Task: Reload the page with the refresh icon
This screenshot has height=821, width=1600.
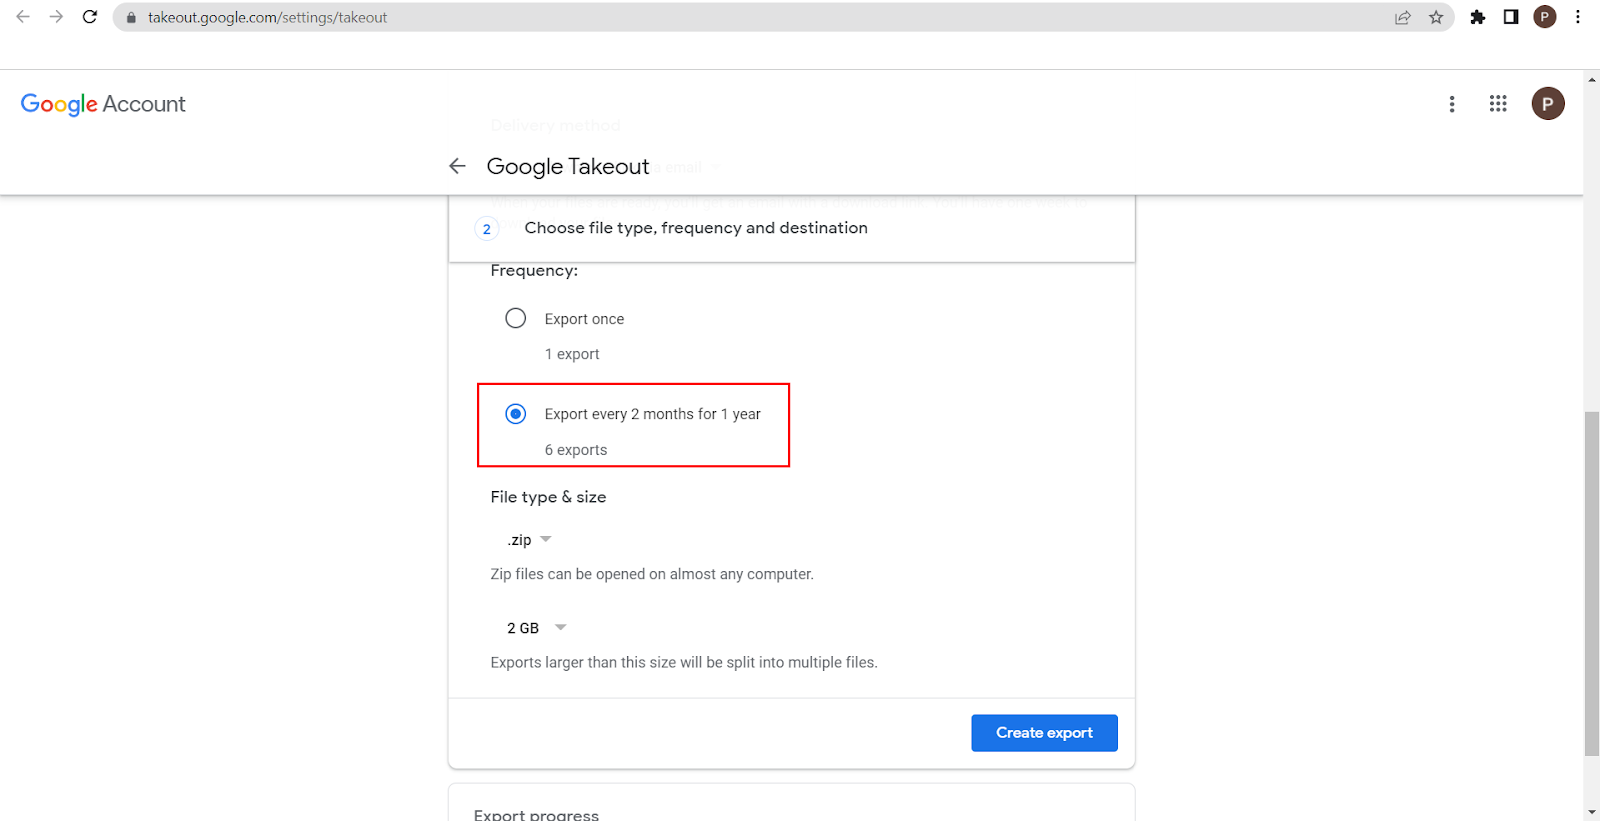Action: tap(90, 17)
